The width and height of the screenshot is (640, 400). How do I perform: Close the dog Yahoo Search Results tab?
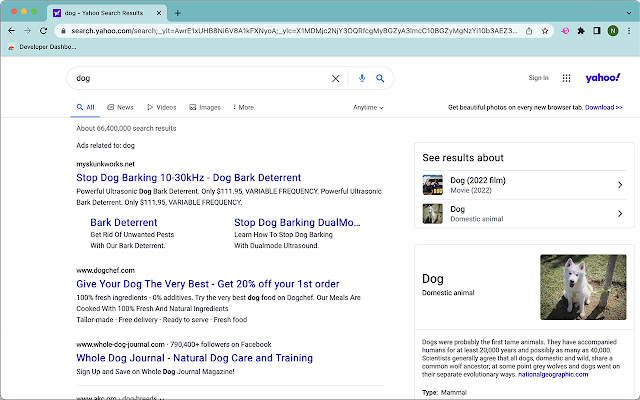pyautogui.click(x=159, y=13)
